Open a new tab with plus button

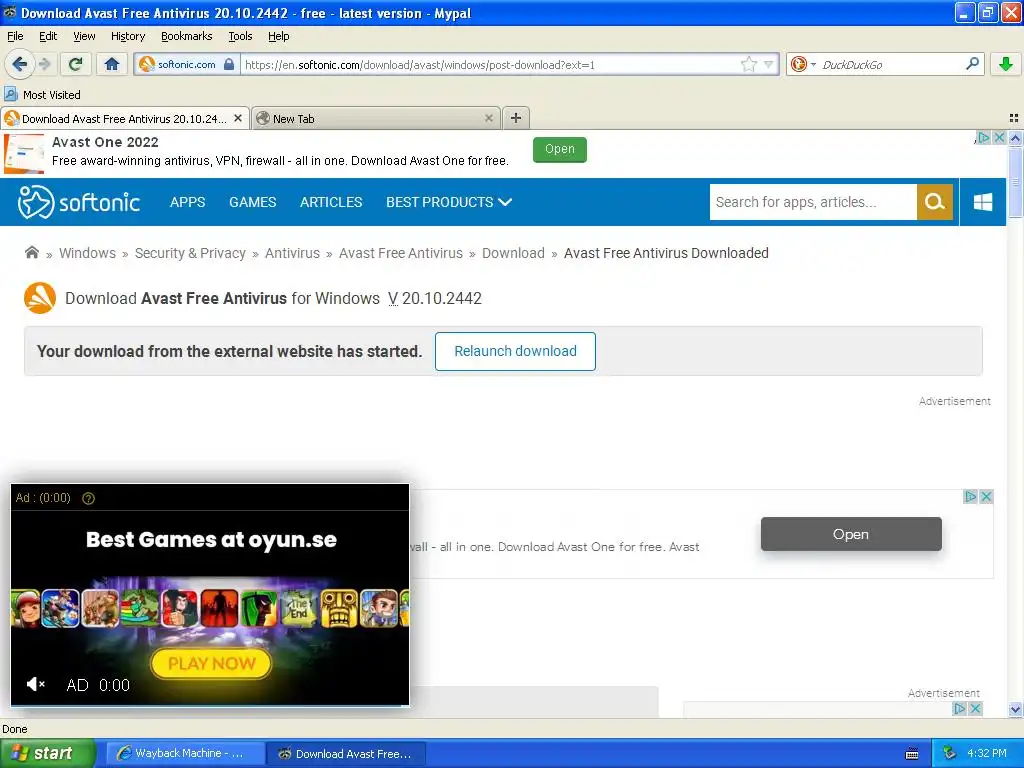[x=516, y=118]
